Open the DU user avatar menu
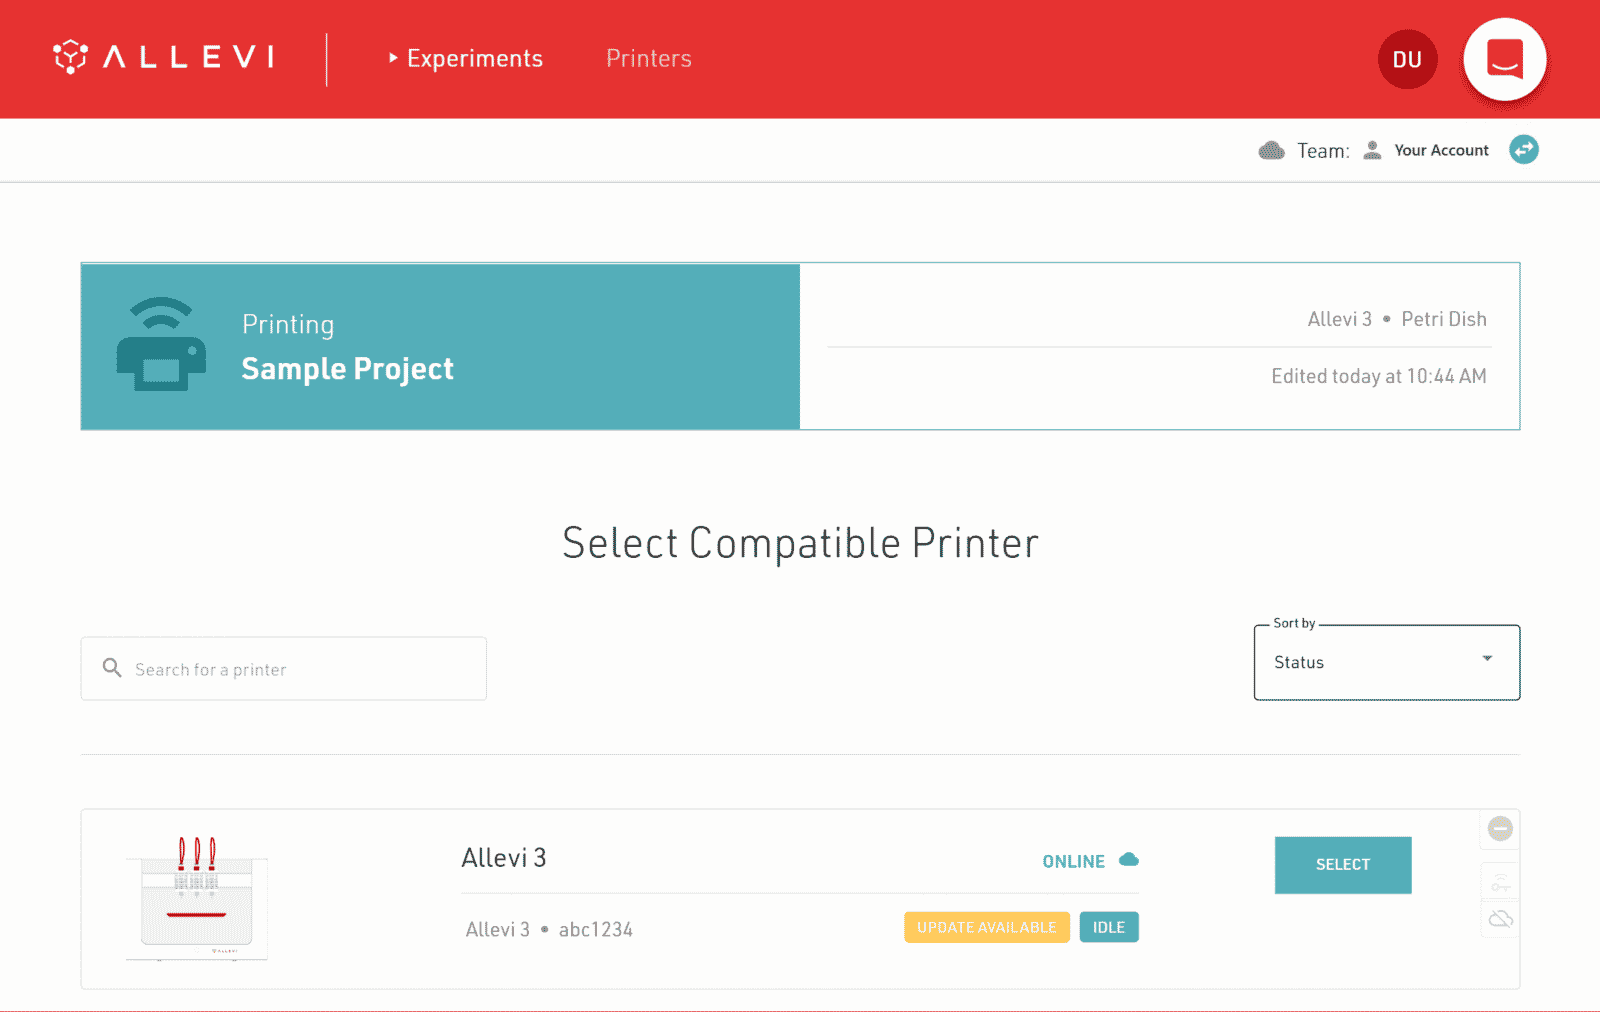The height and width of the screenshot is (1012, 1600). click(x=1407, y=60)
